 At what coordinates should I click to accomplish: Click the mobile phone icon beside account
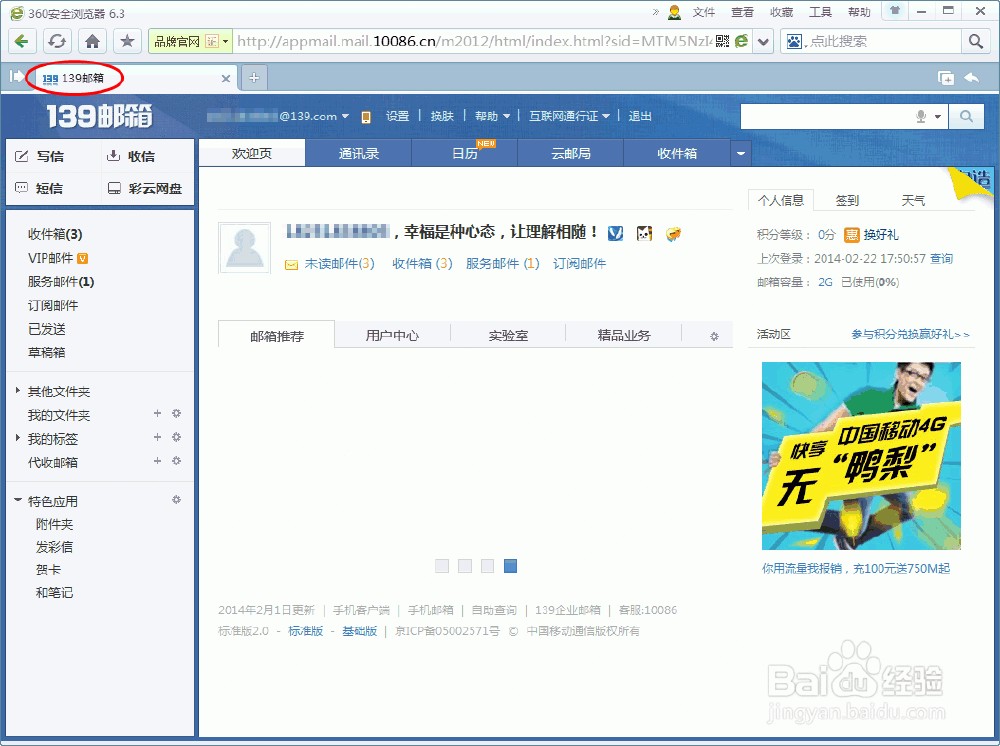(x=366, y=117)
